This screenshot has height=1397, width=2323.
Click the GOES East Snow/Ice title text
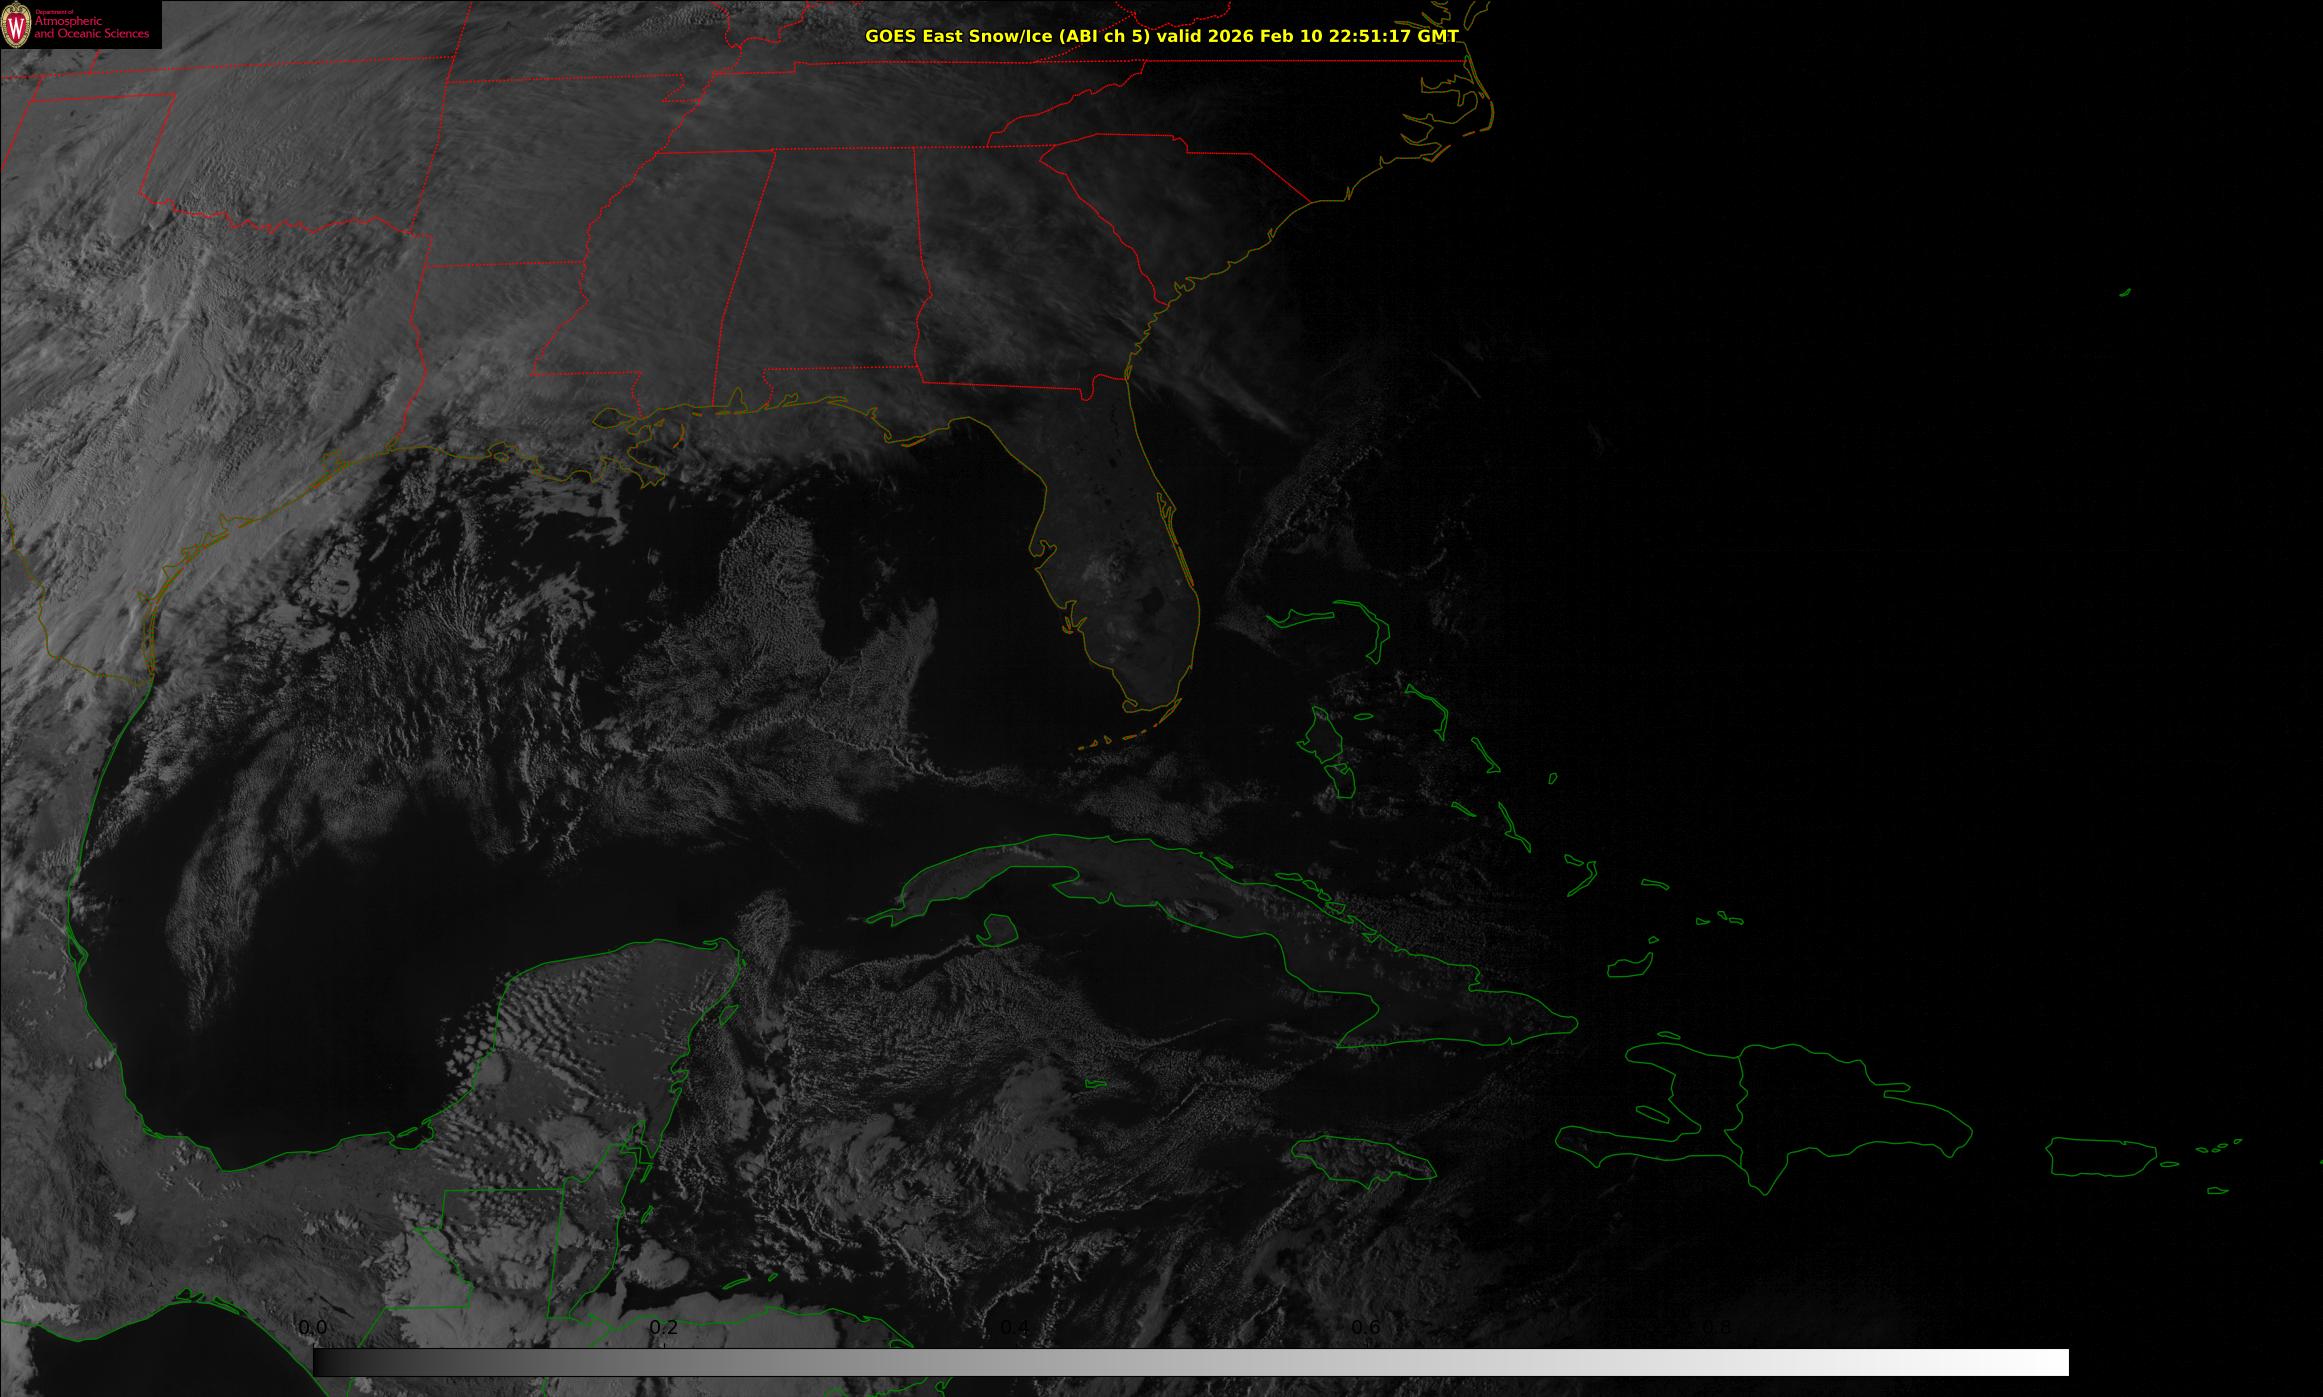click(x=1160, y=36)
